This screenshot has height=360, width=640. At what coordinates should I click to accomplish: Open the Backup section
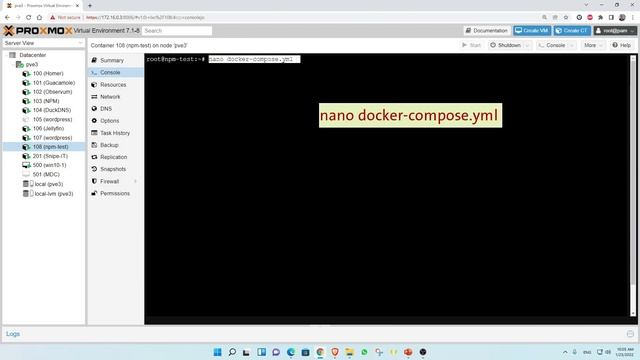[109, 145]
